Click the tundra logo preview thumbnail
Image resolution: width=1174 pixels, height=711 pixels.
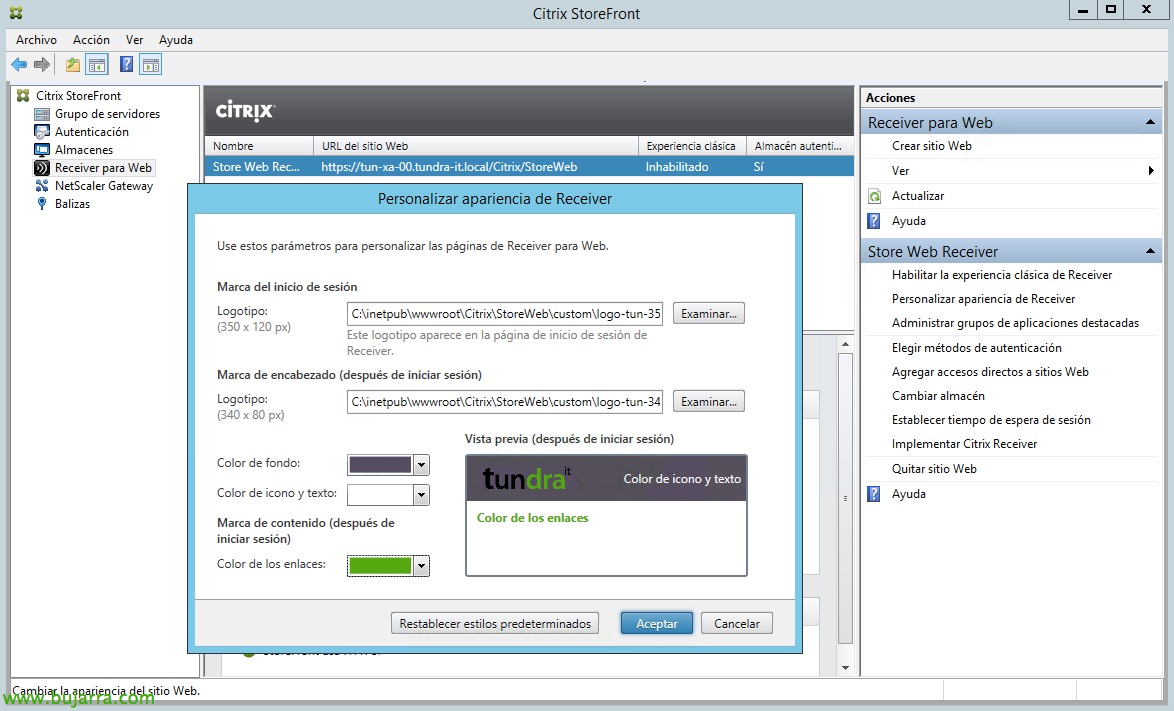pyautogui.click(x=527, y=478)
